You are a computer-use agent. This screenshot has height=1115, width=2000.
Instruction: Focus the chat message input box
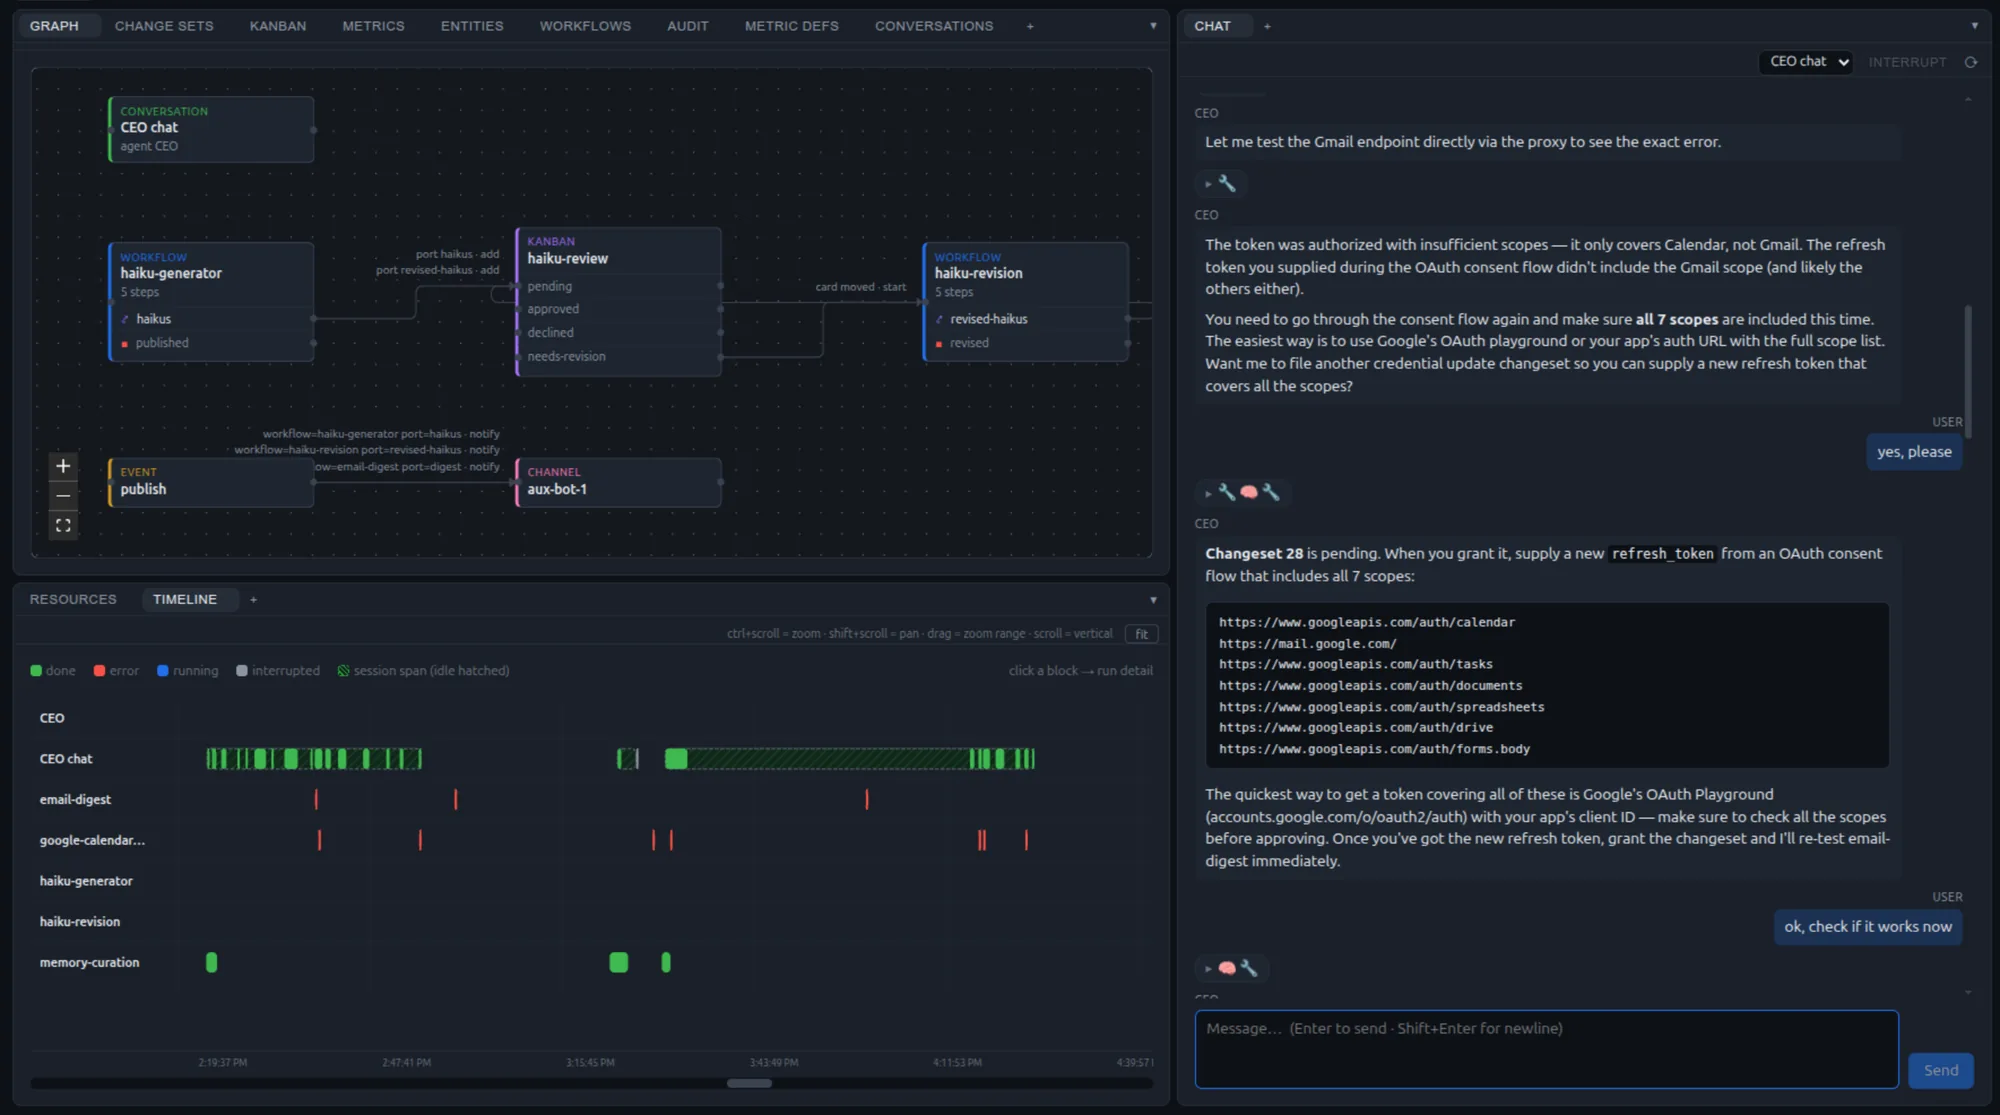click(x=1546, y=1049)
